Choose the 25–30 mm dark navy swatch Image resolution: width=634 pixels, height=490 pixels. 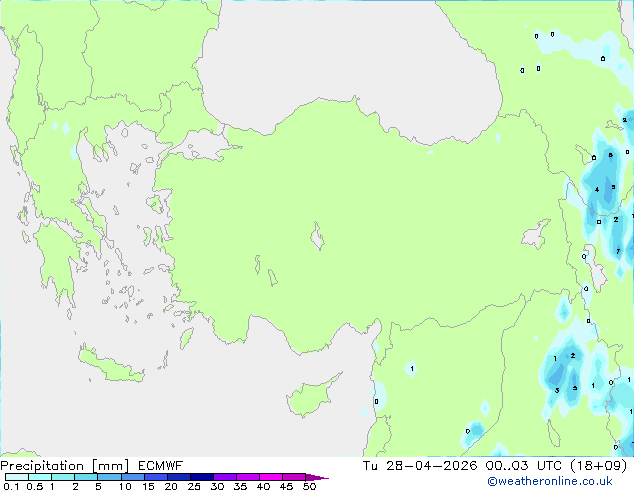pyautogui.click(x=201, y=477)
